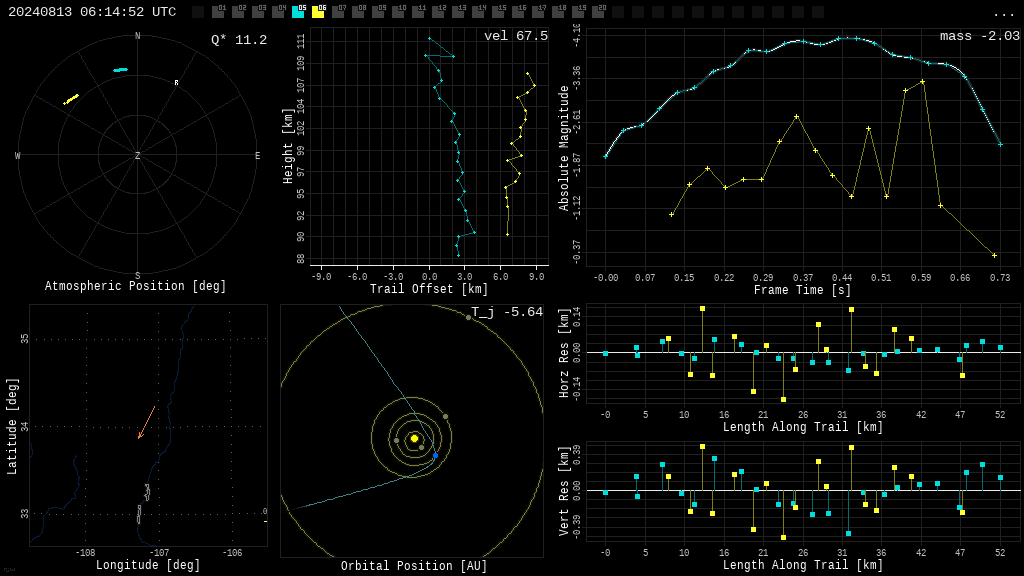1024x576 pixels.
Task: Click the T_j -5.64 readout
Action: click(x=507, y=312)
